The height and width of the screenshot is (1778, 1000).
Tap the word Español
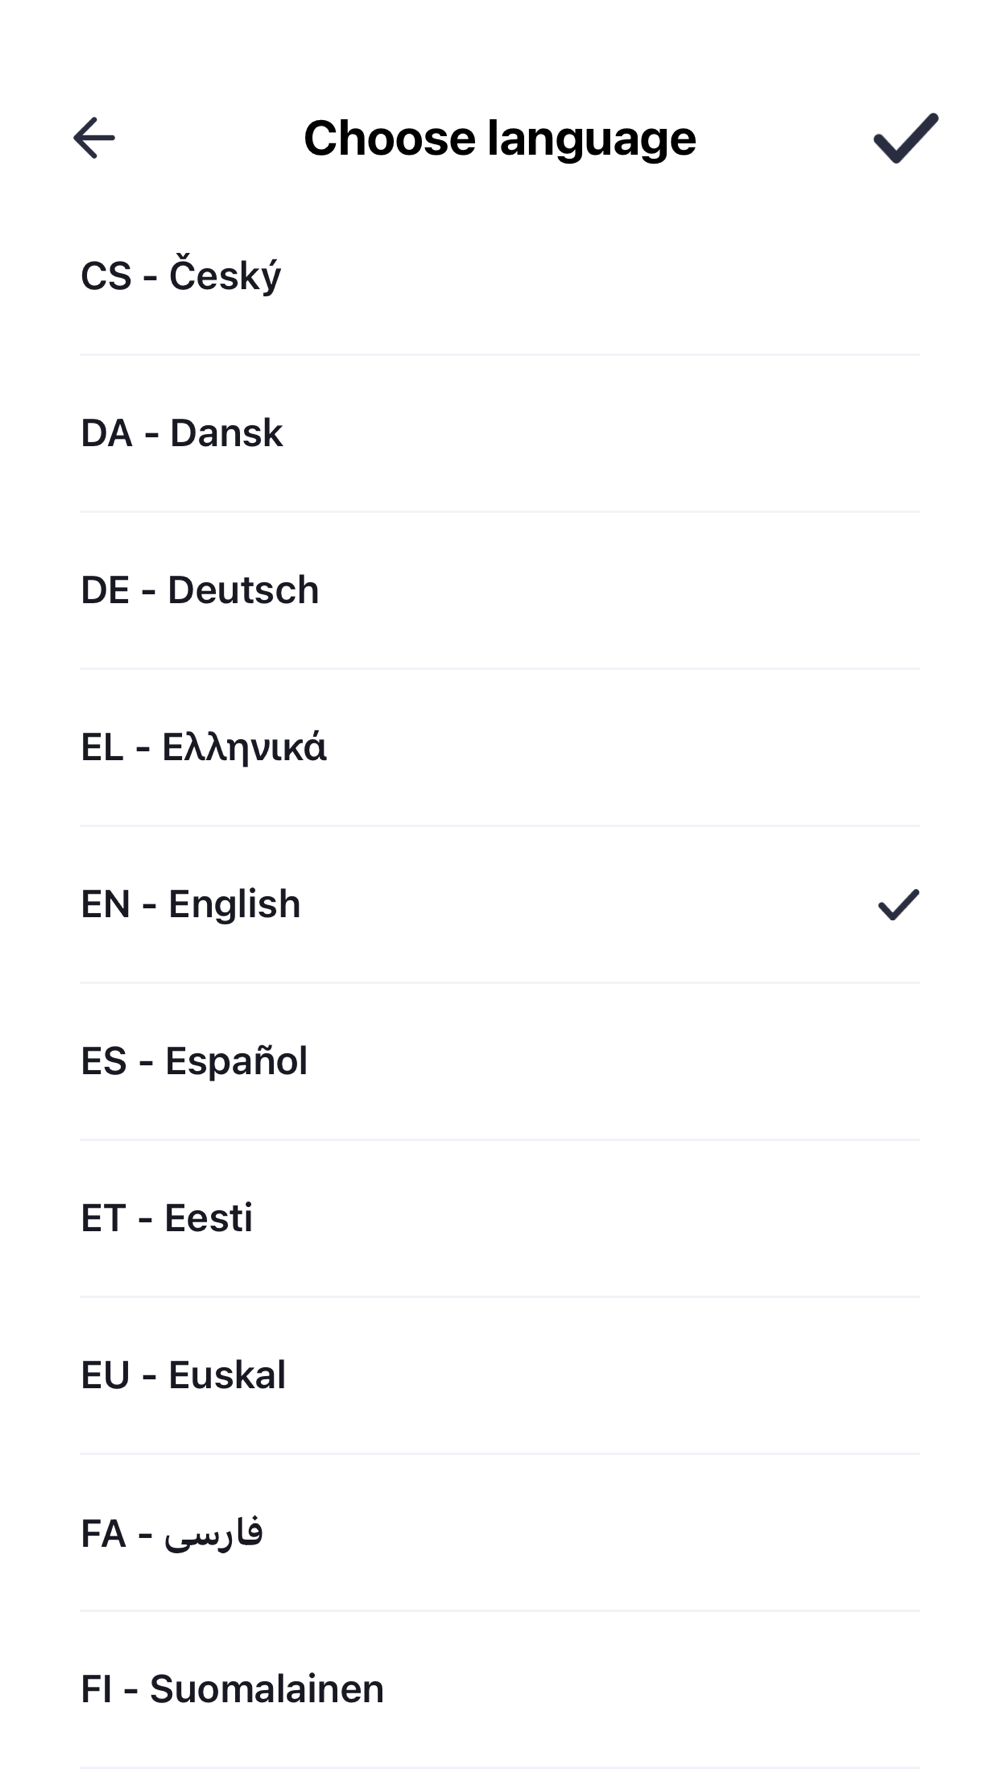tap(236, 1061)
